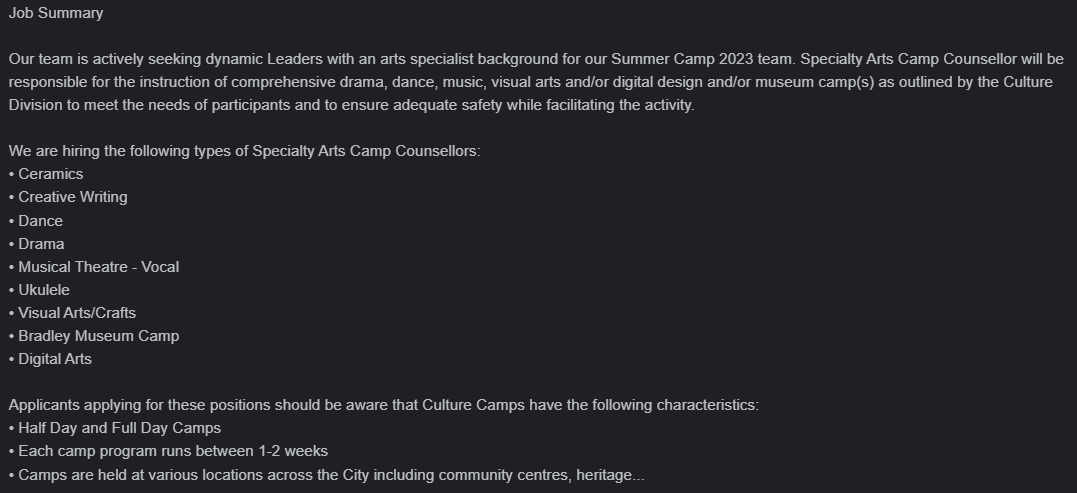1077x493 pixels.
Task: Click the Culture Camps characteristics sentence
Action: tap(384, 404)
